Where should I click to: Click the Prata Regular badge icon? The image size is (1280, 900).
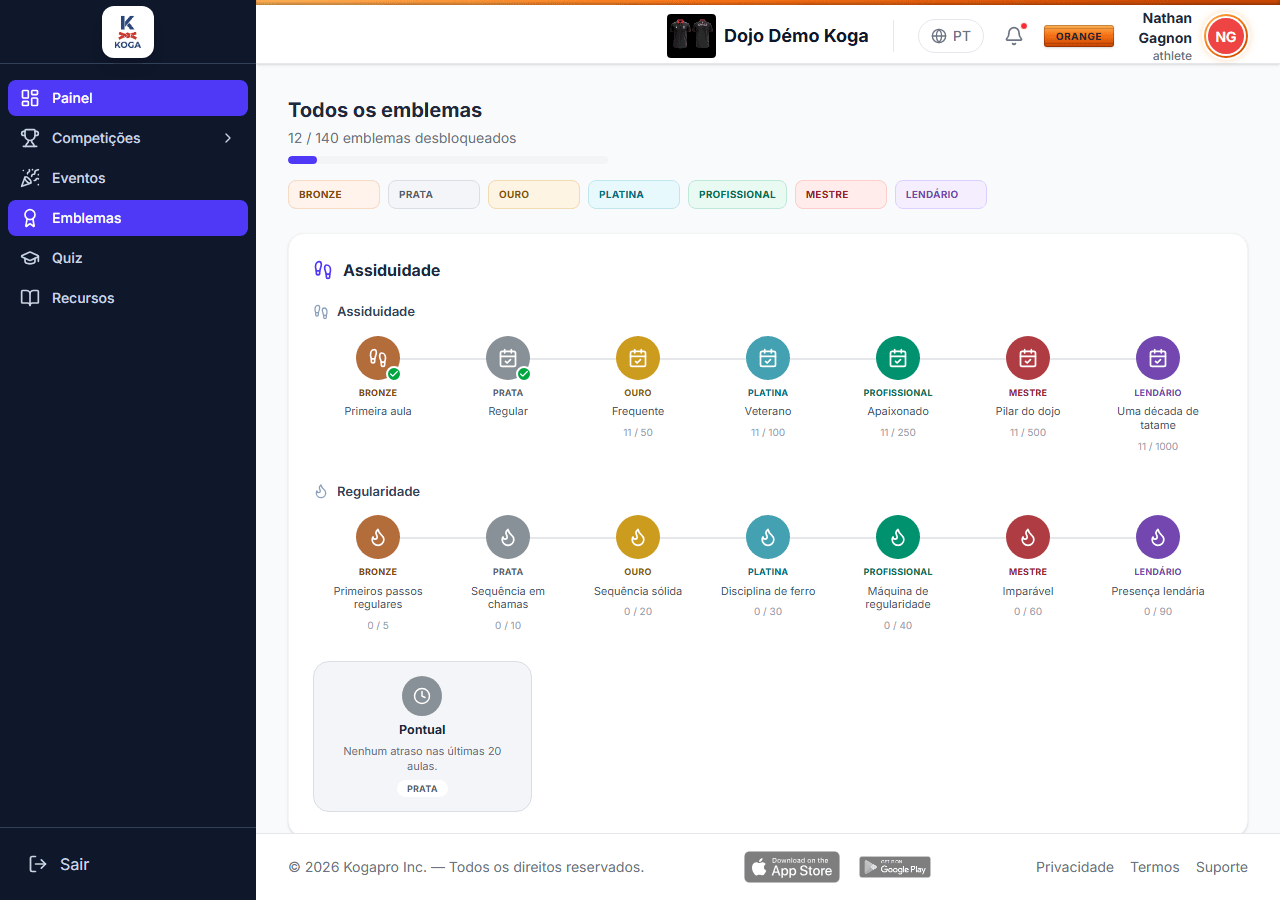click(508, 358)
